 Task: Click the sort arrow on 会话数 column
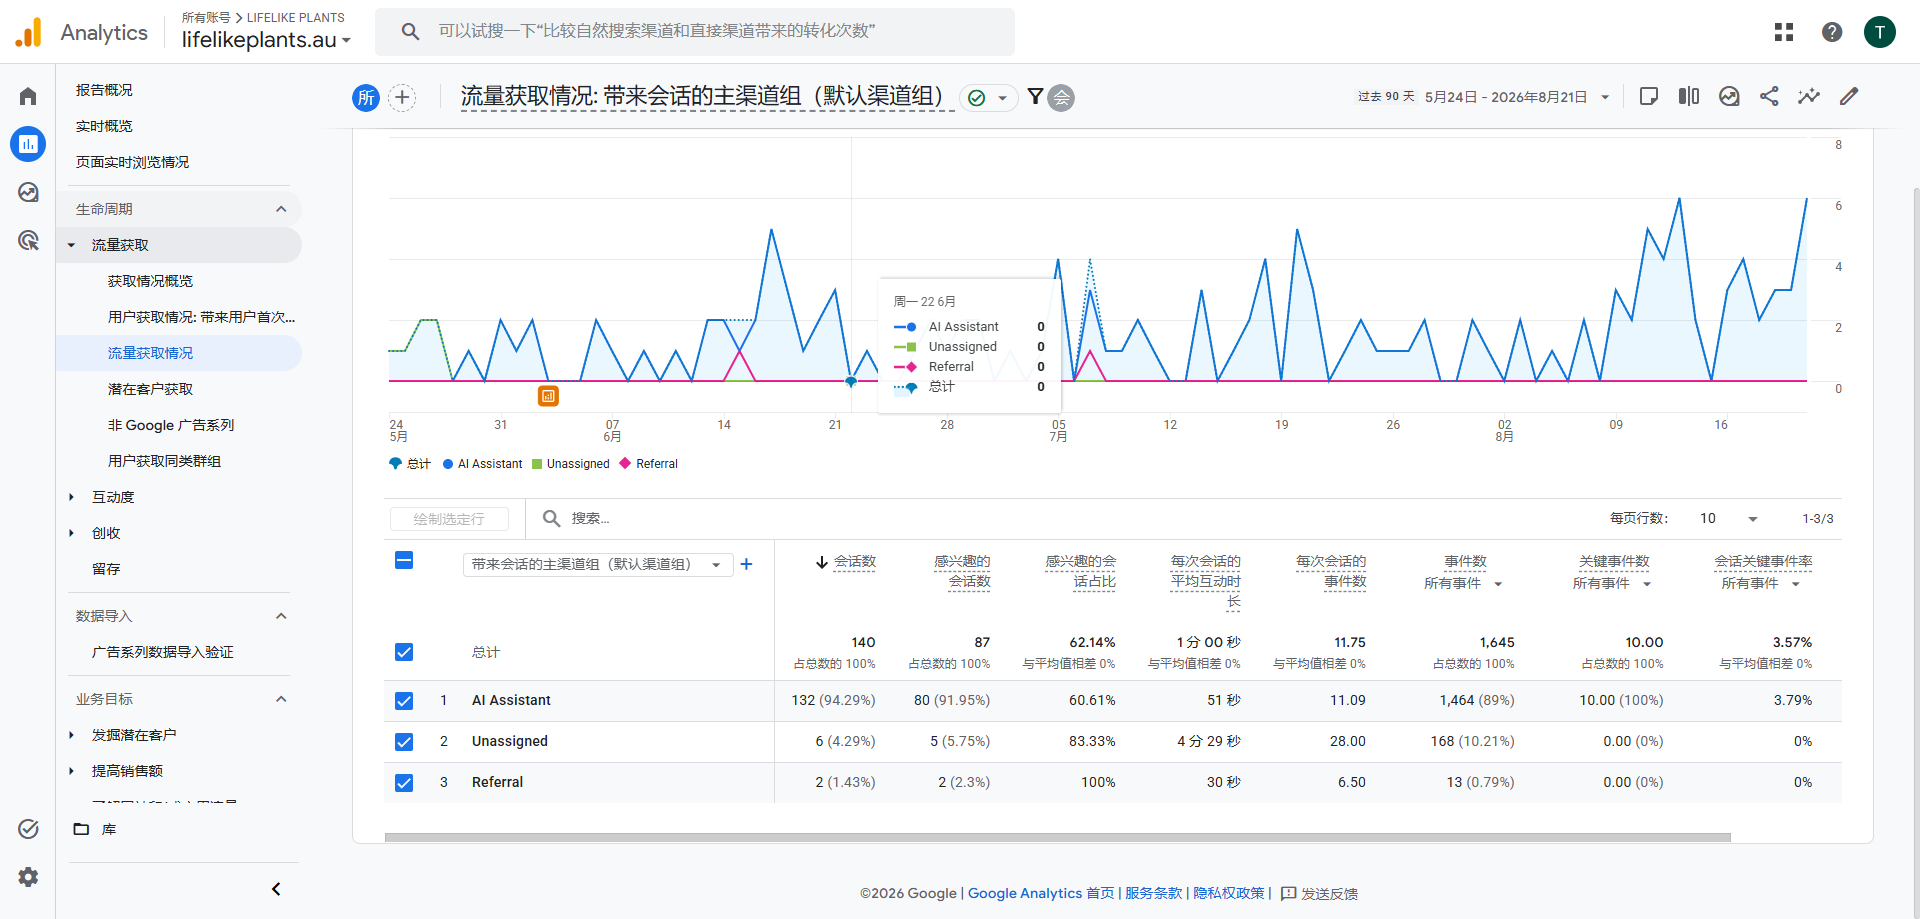tap(822, 562)
